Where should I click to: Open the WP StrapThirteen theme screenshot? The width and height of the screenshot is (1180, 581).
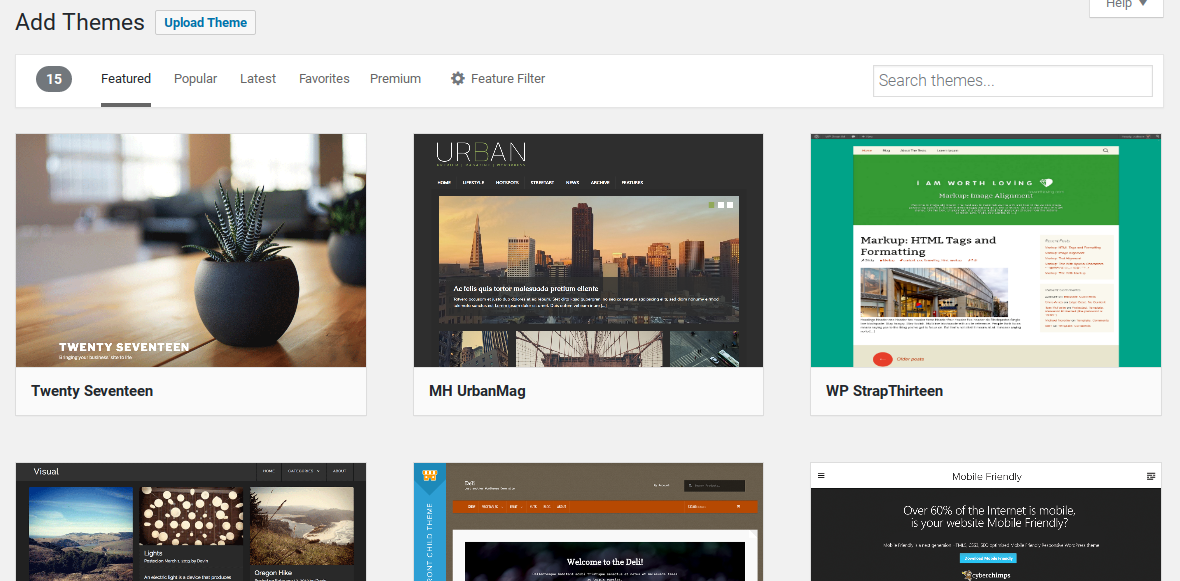tap(986, 251)
